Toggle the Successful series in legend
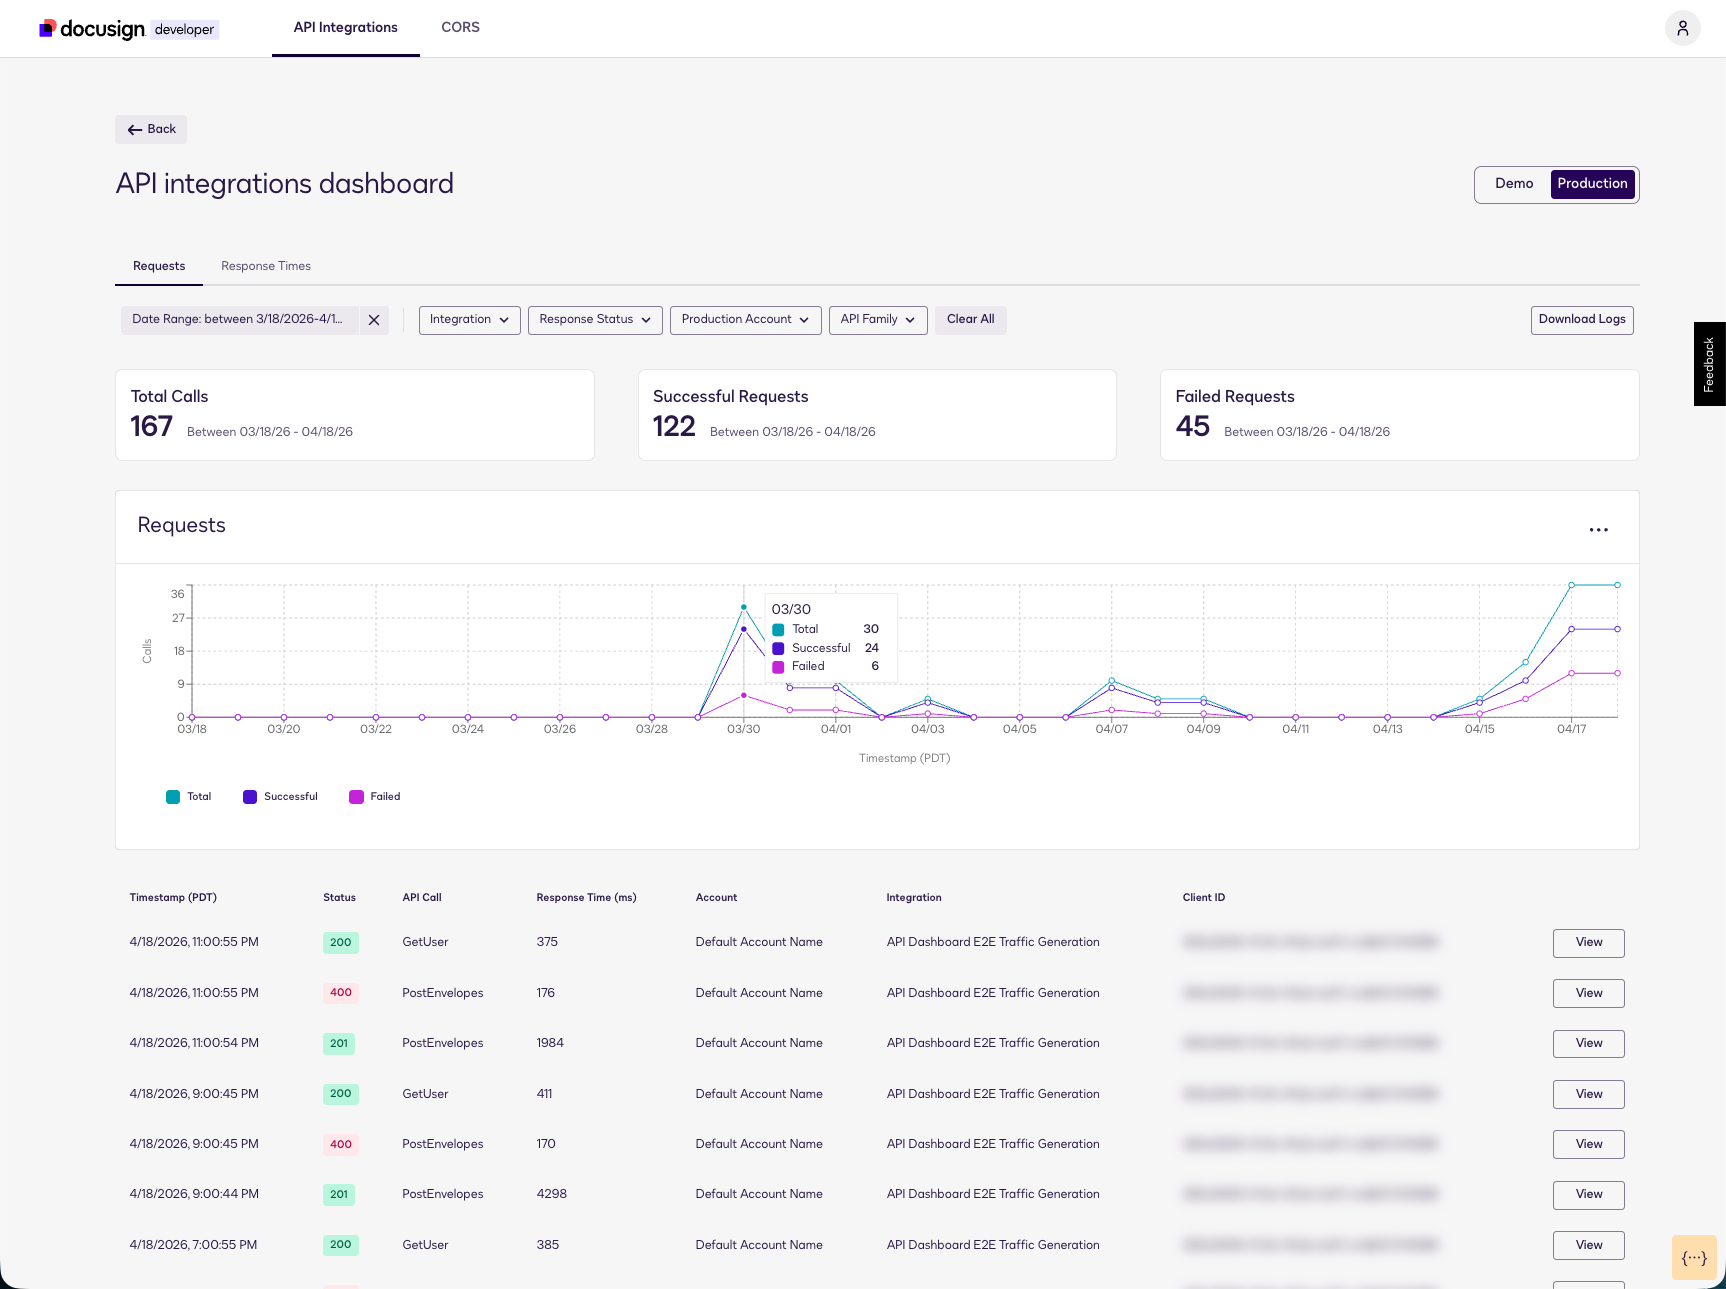1726x1289 pixels. 280,797
